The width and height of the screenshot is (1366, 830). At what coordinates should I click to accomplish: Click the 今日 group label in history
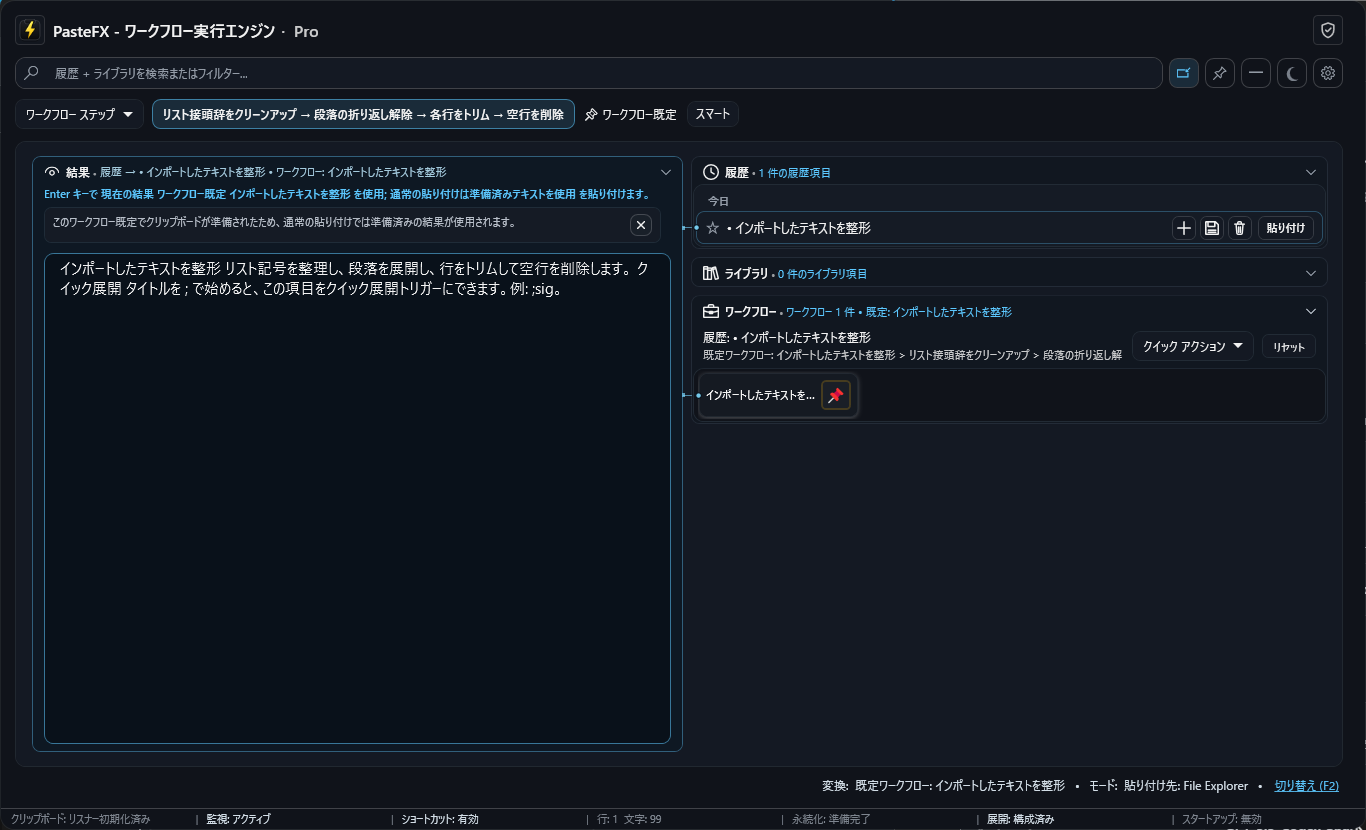point(719,201)
